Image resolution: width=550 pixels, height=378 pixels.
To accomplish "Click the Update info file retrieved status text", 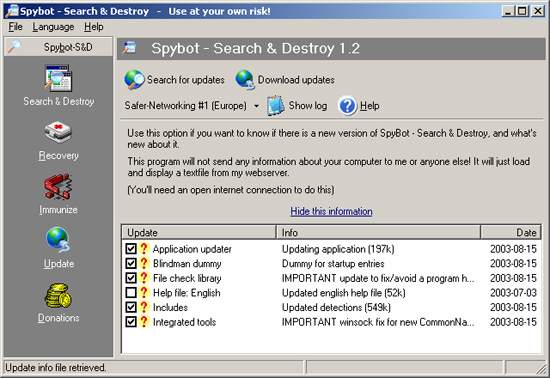I will click(x=55, y=367).
